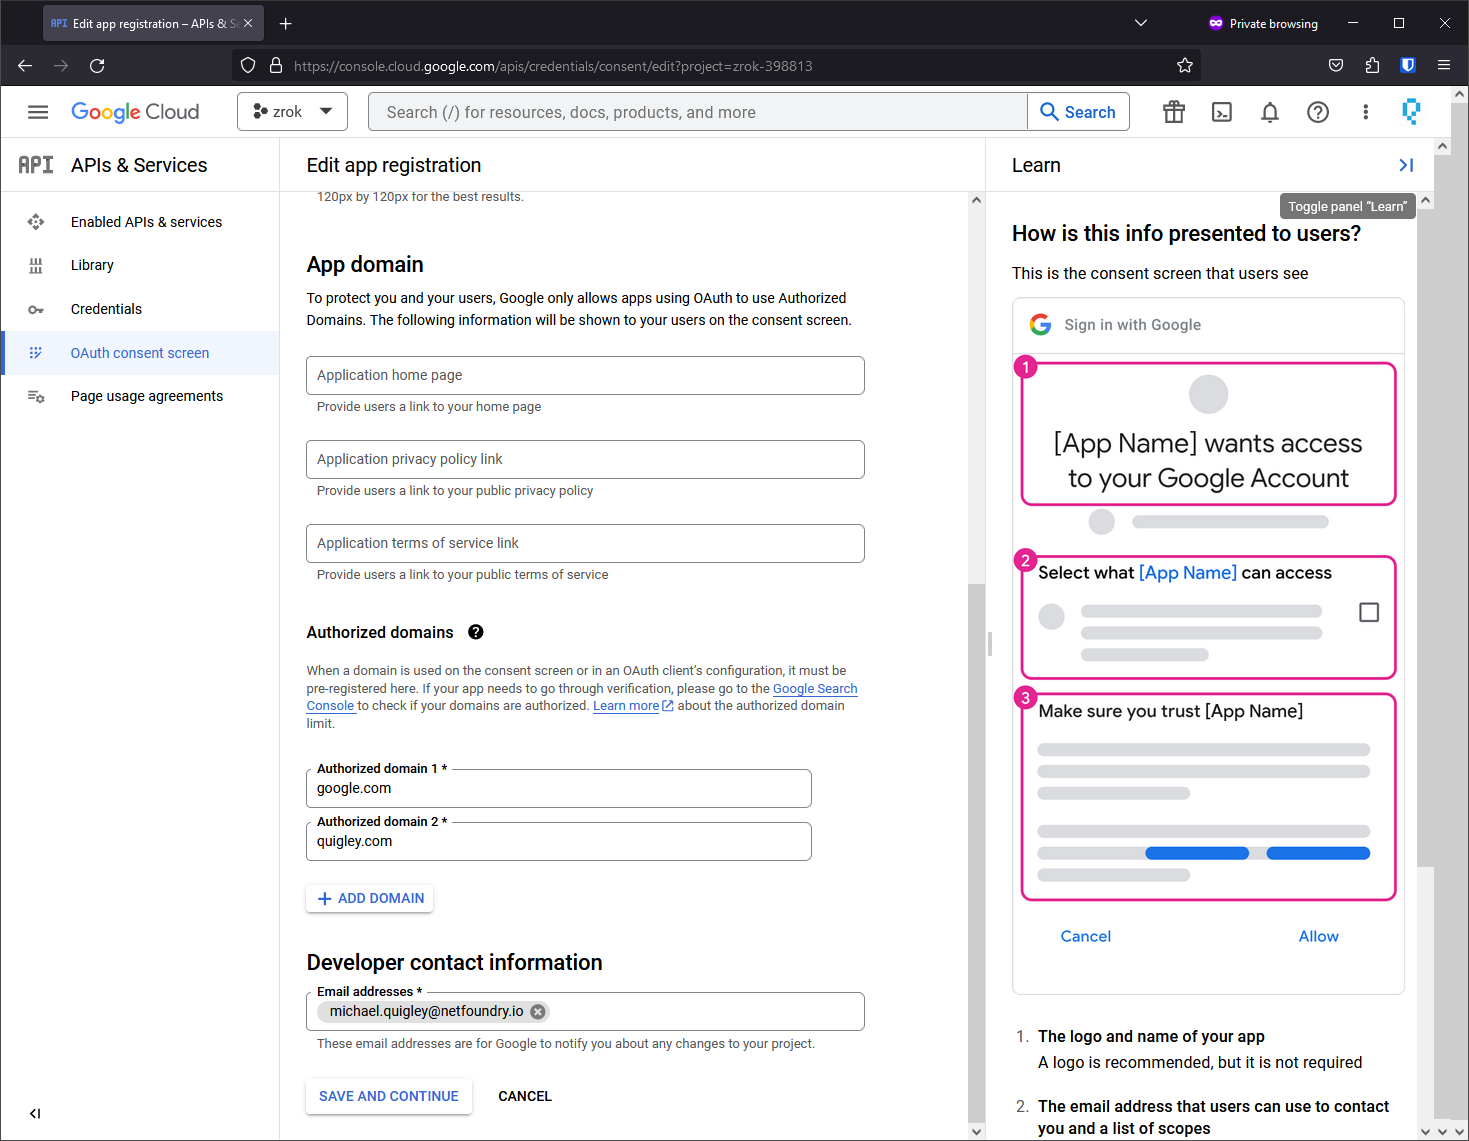
Task: Open the help question mark icon
Action: tap(1318, 112)
